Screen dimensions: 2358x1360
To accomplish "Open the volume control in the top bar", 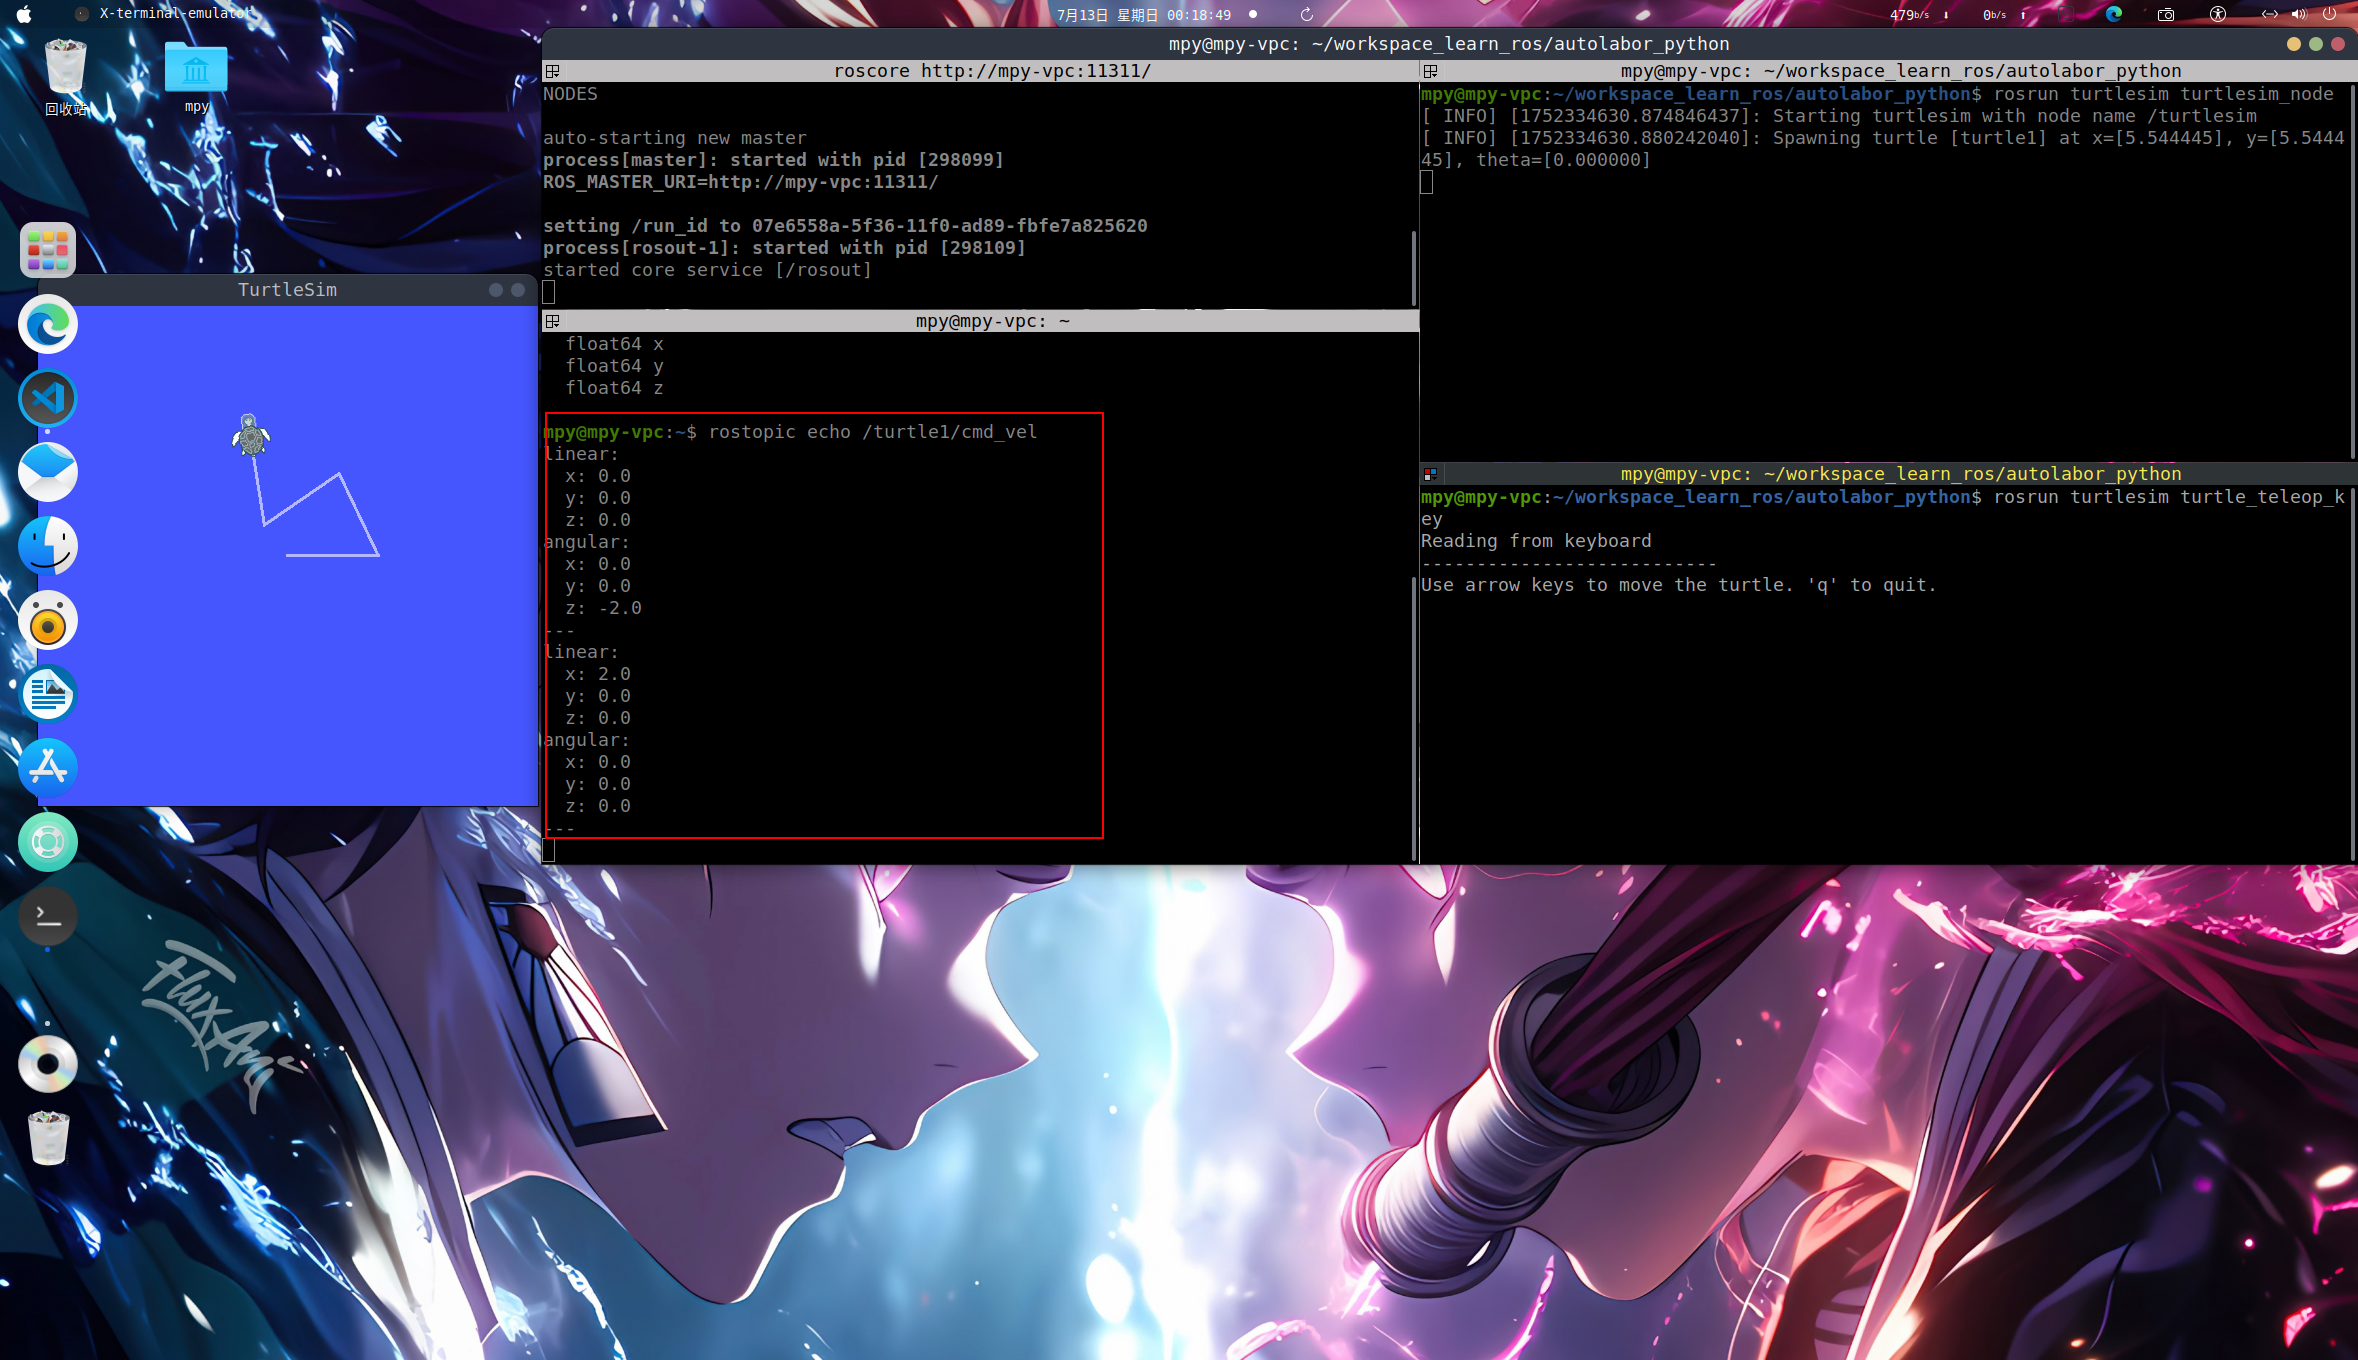I will click(2298, 14).
